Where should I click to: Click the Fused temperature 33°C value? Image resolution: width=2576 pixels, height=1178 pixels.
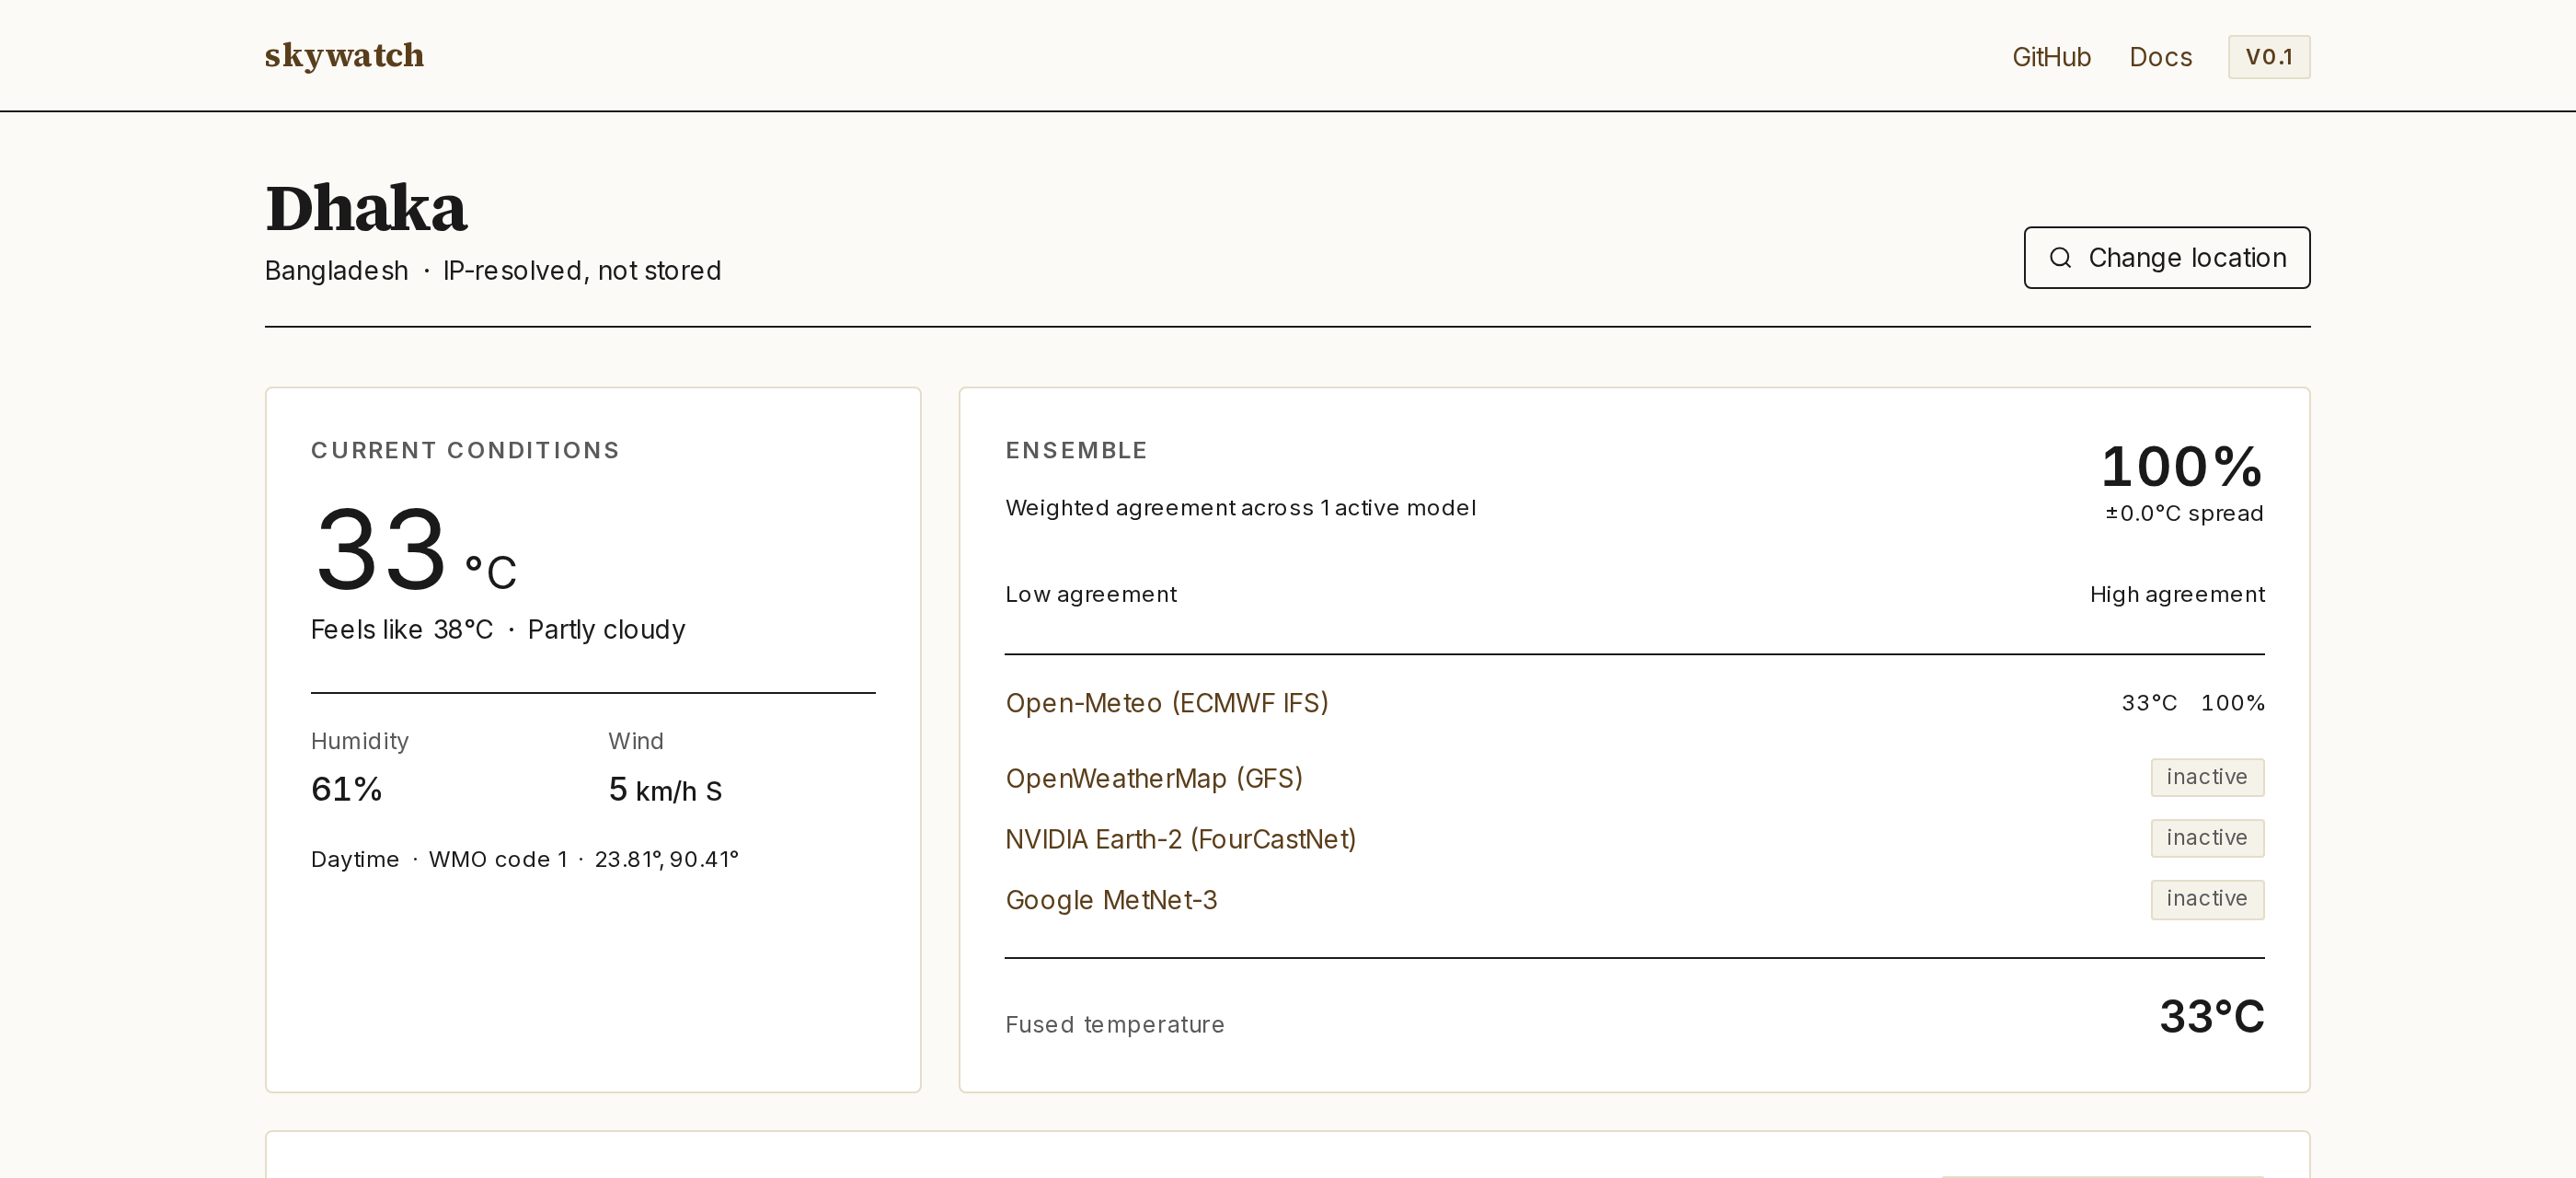click(x=2211, y=1017)
